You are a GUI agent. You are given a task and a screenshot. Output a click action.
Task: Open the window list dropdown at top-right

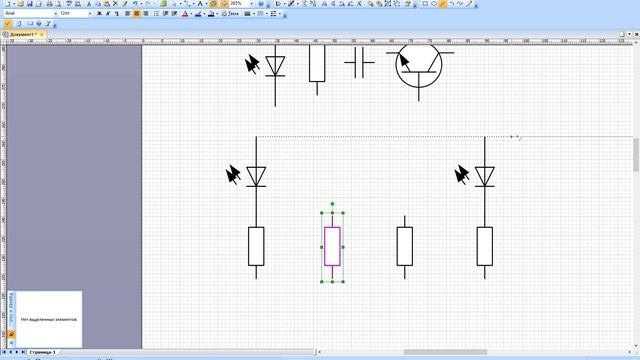(629, 34)
